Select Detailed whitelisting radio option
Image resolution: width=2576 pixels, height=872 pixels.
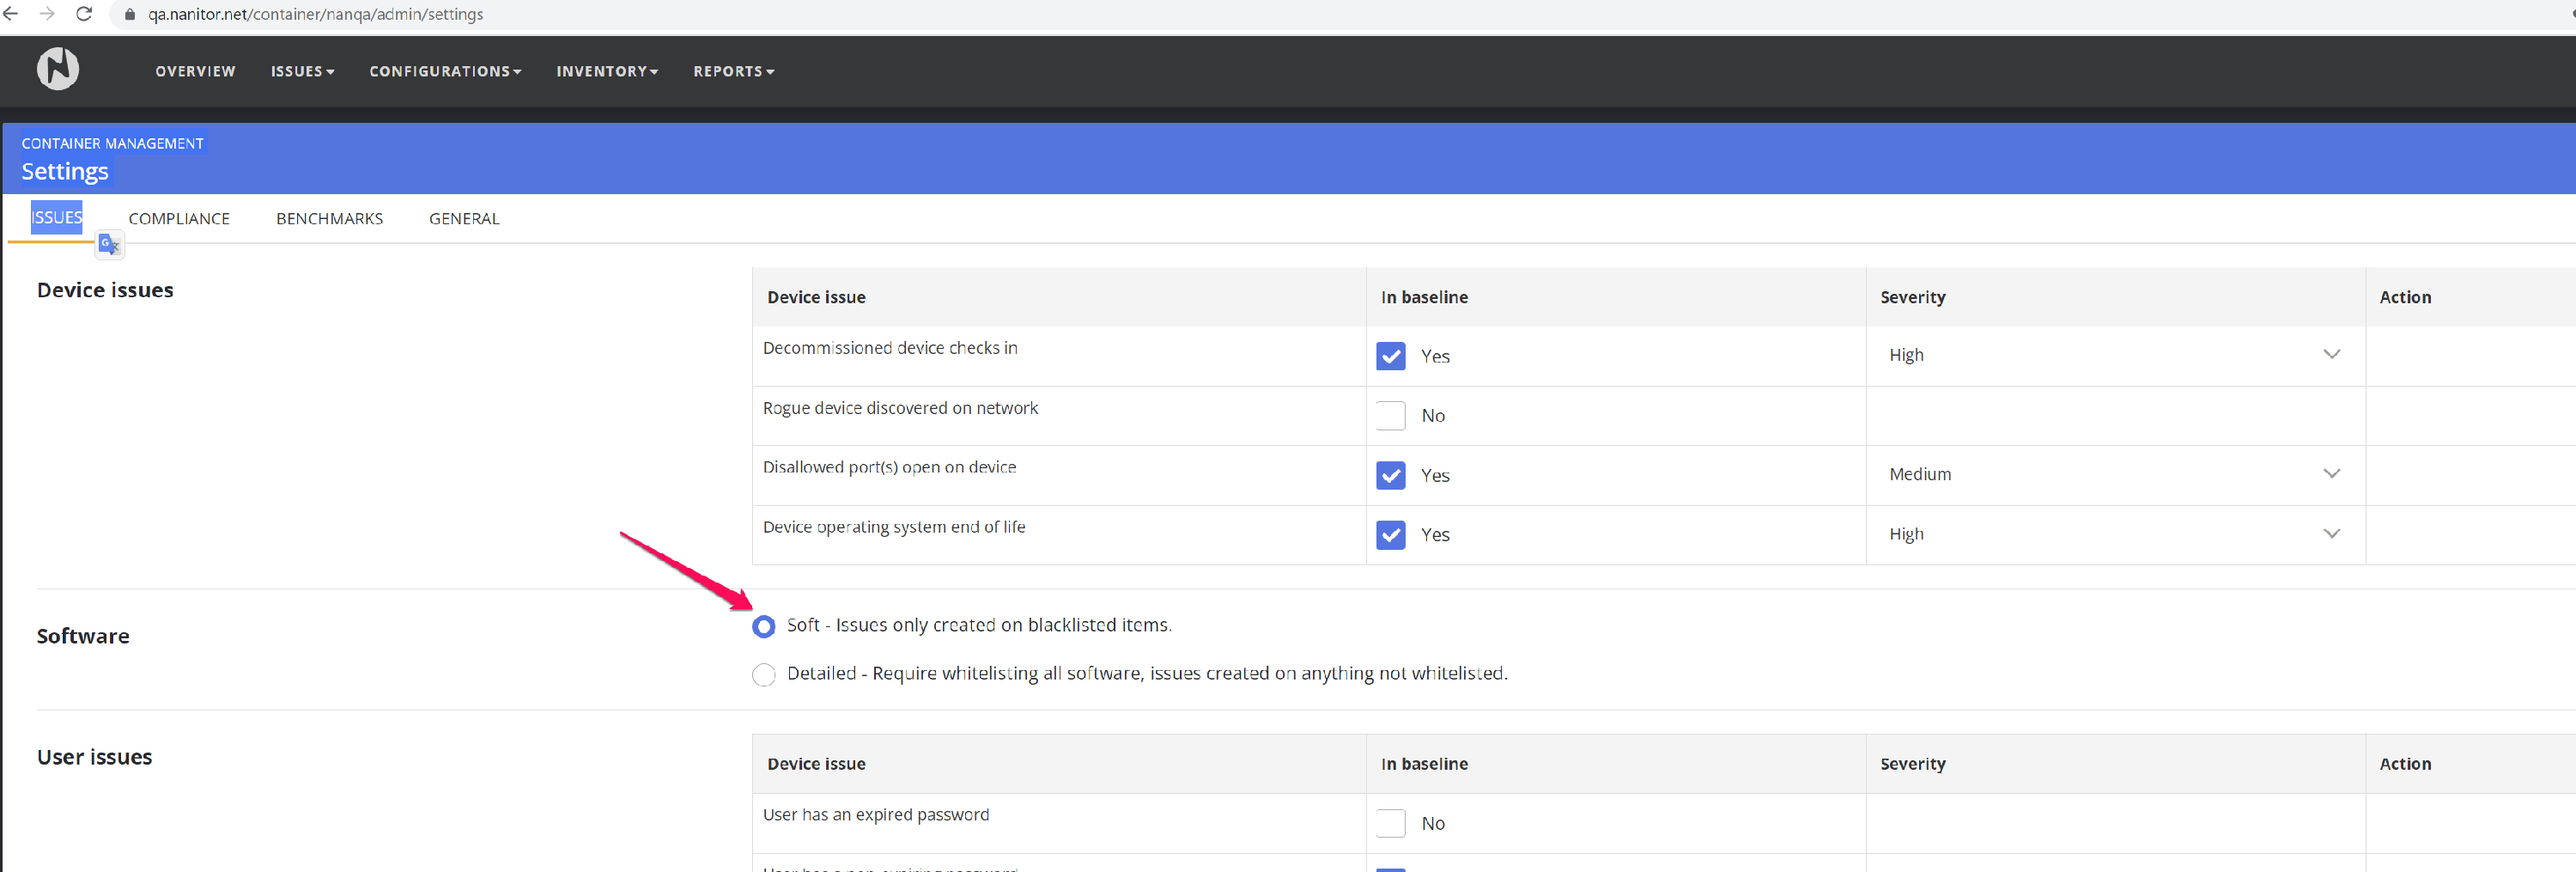tap(764, 675)
